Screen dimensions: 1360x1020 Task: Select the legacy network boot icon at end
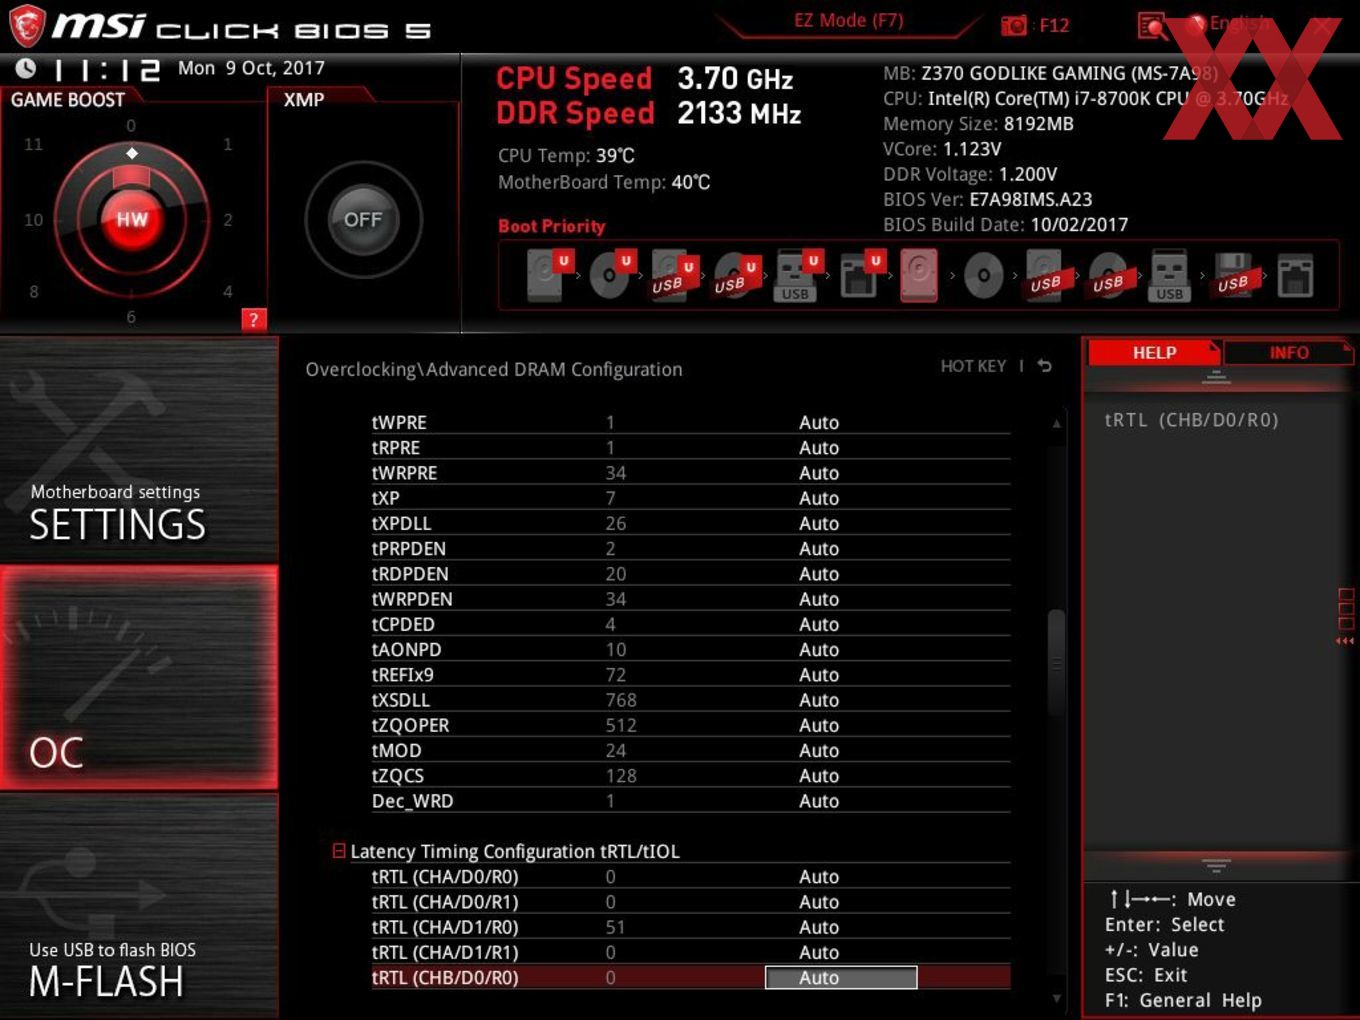point(1295,277)
